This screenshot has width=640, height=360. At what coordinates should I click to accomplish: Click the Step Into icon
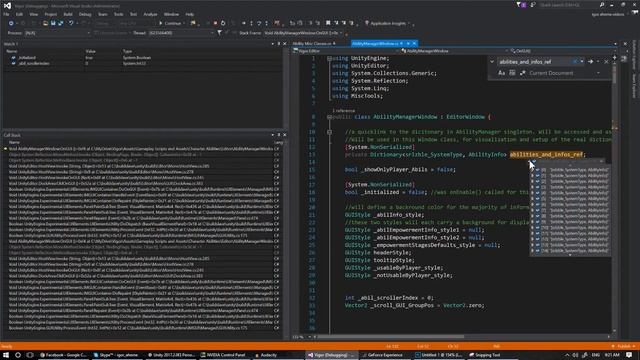[251, 23]
